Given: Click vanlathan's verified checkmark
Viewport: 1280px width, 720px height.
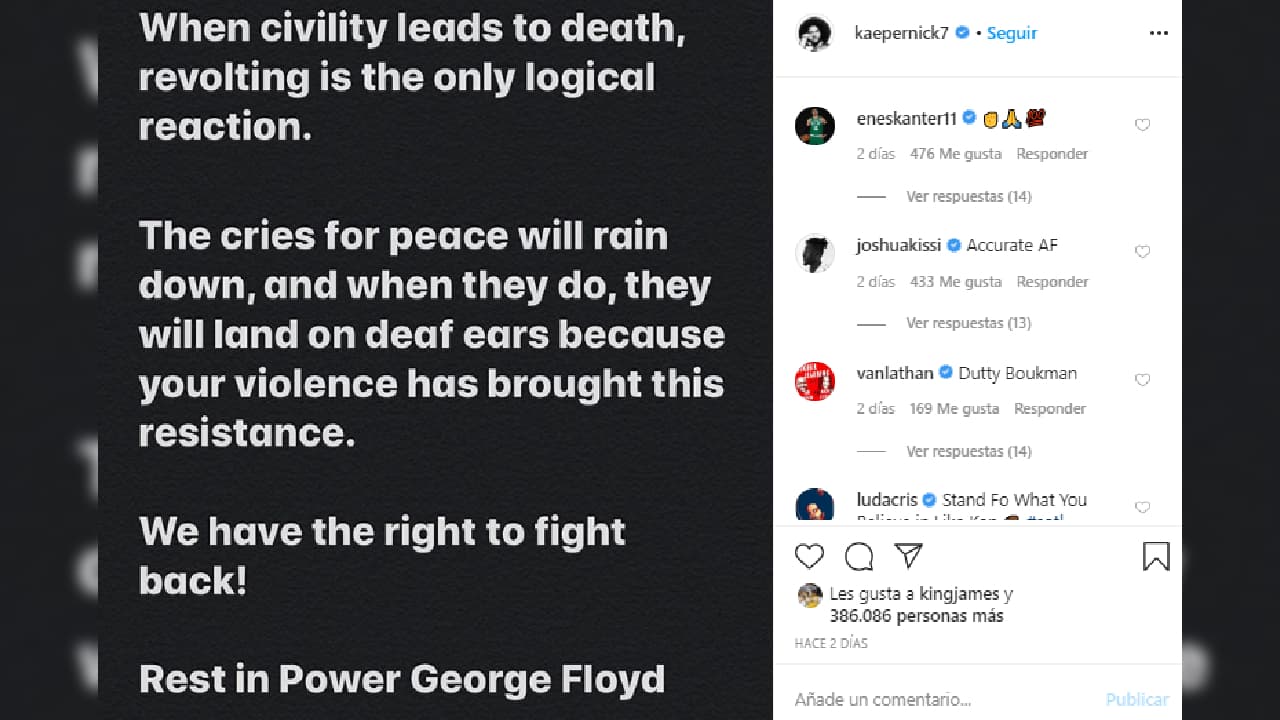Looking at the screenshot, I should click(945, 371).
